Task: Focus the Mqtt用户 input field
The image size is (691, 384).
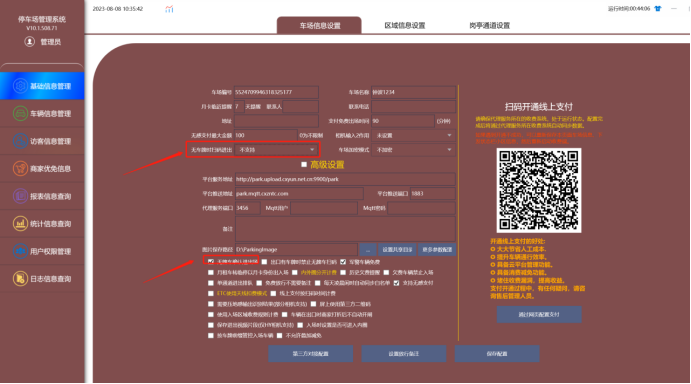Action: (x=324, y=208)
